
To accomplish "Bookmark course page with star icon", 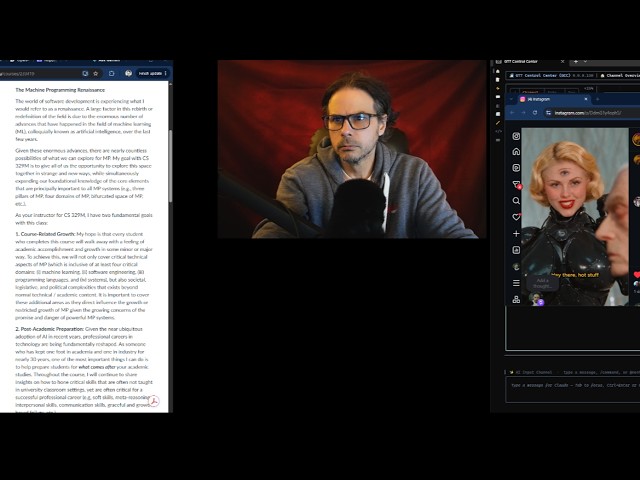I will click(x=96, y=73).
